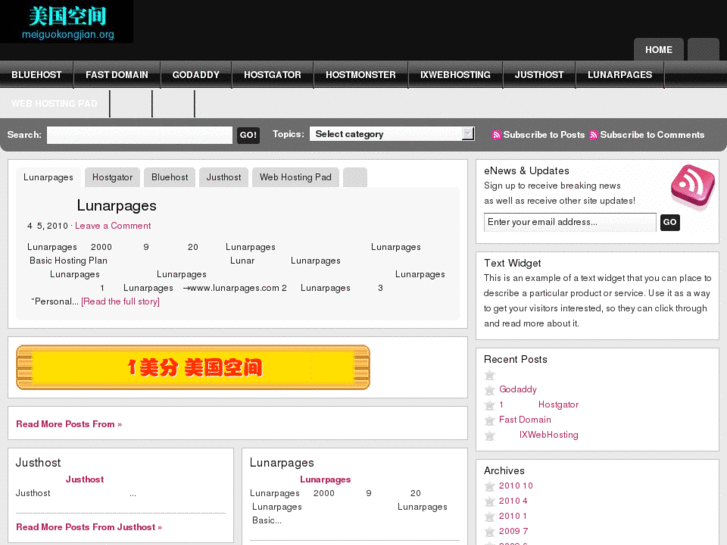Screen dimensions: 727x545
Task: Open the FAST DOMAIN menu item
Action: click(117, 75)
